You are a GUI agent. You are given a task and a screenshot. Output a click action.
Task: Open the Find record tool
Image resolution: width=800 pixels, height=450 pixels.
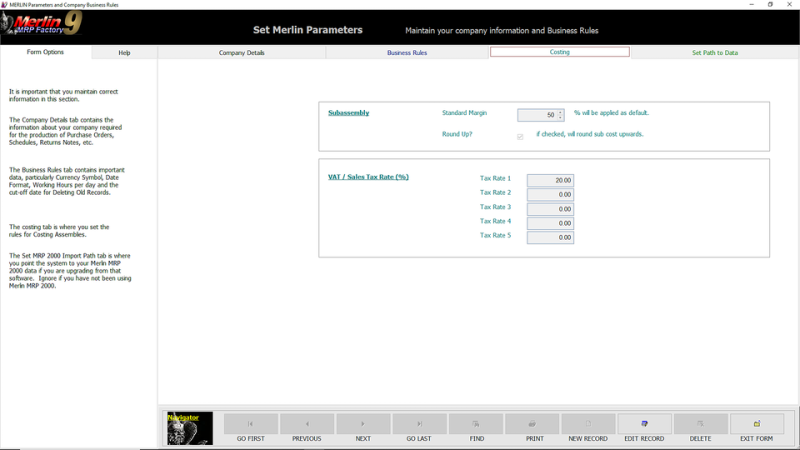476,424
